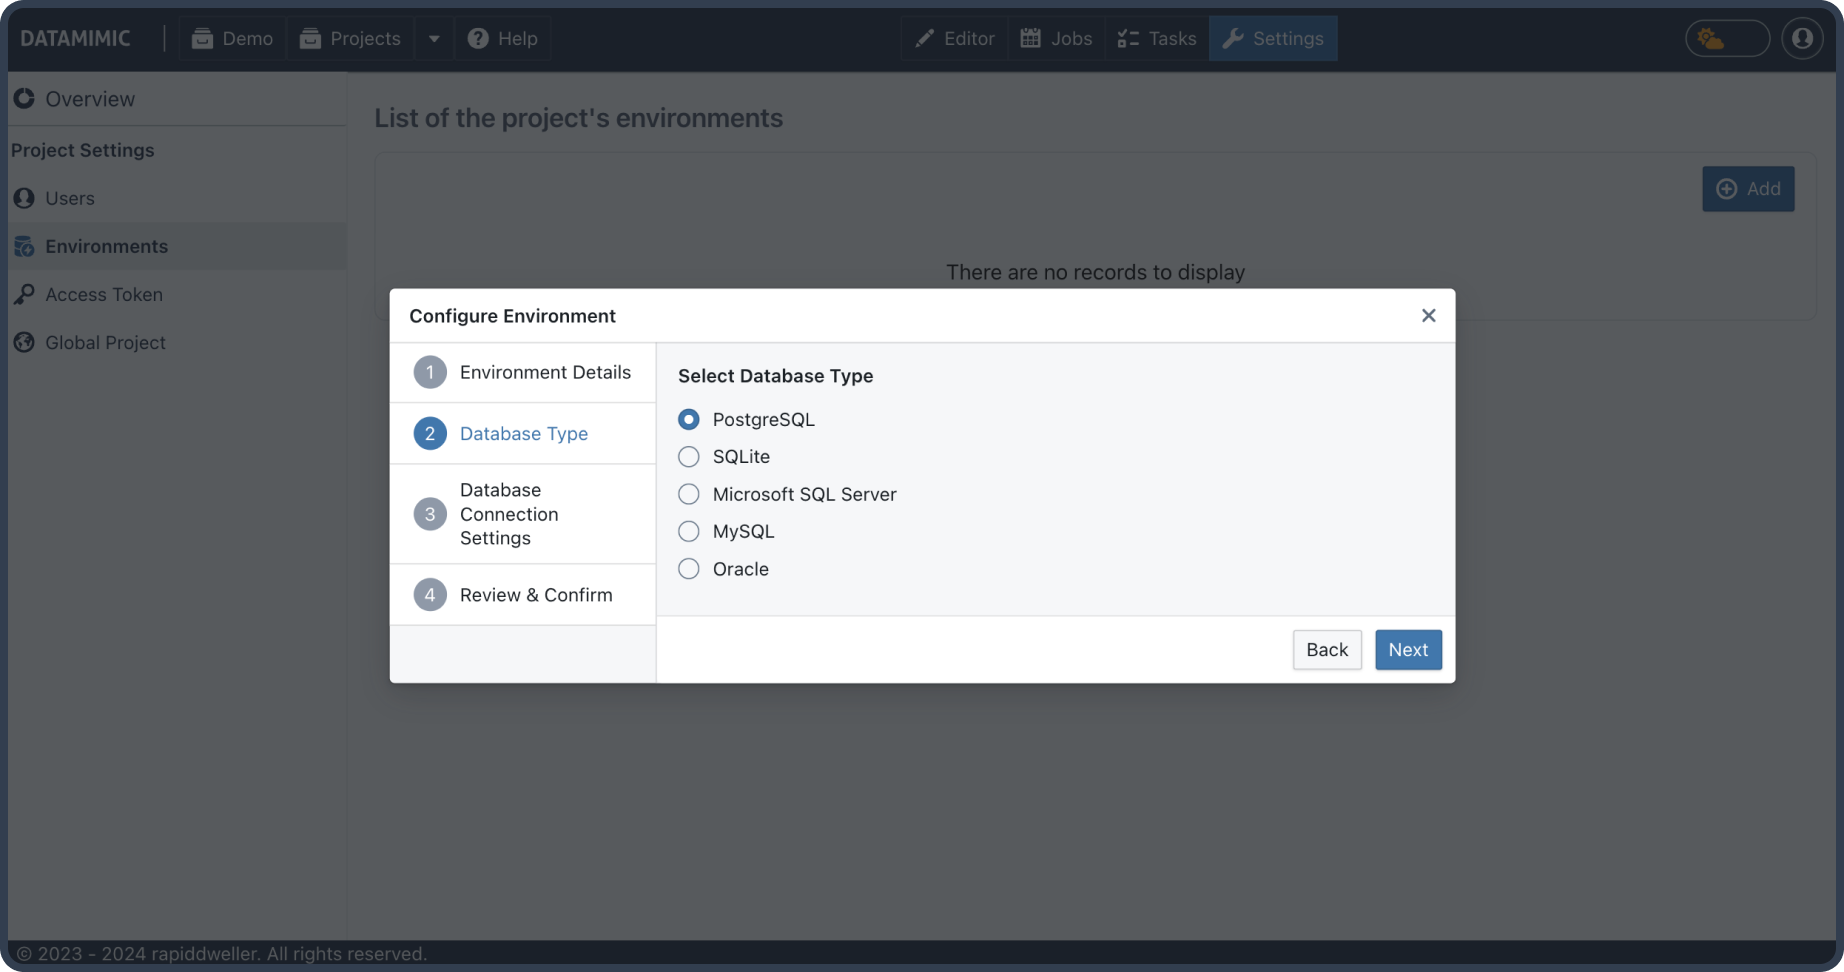Image resolution: width=1844 pixels, height=972 pixels.
Task: Click the Global Project globe icon
Action: click(x=24, y=342)
